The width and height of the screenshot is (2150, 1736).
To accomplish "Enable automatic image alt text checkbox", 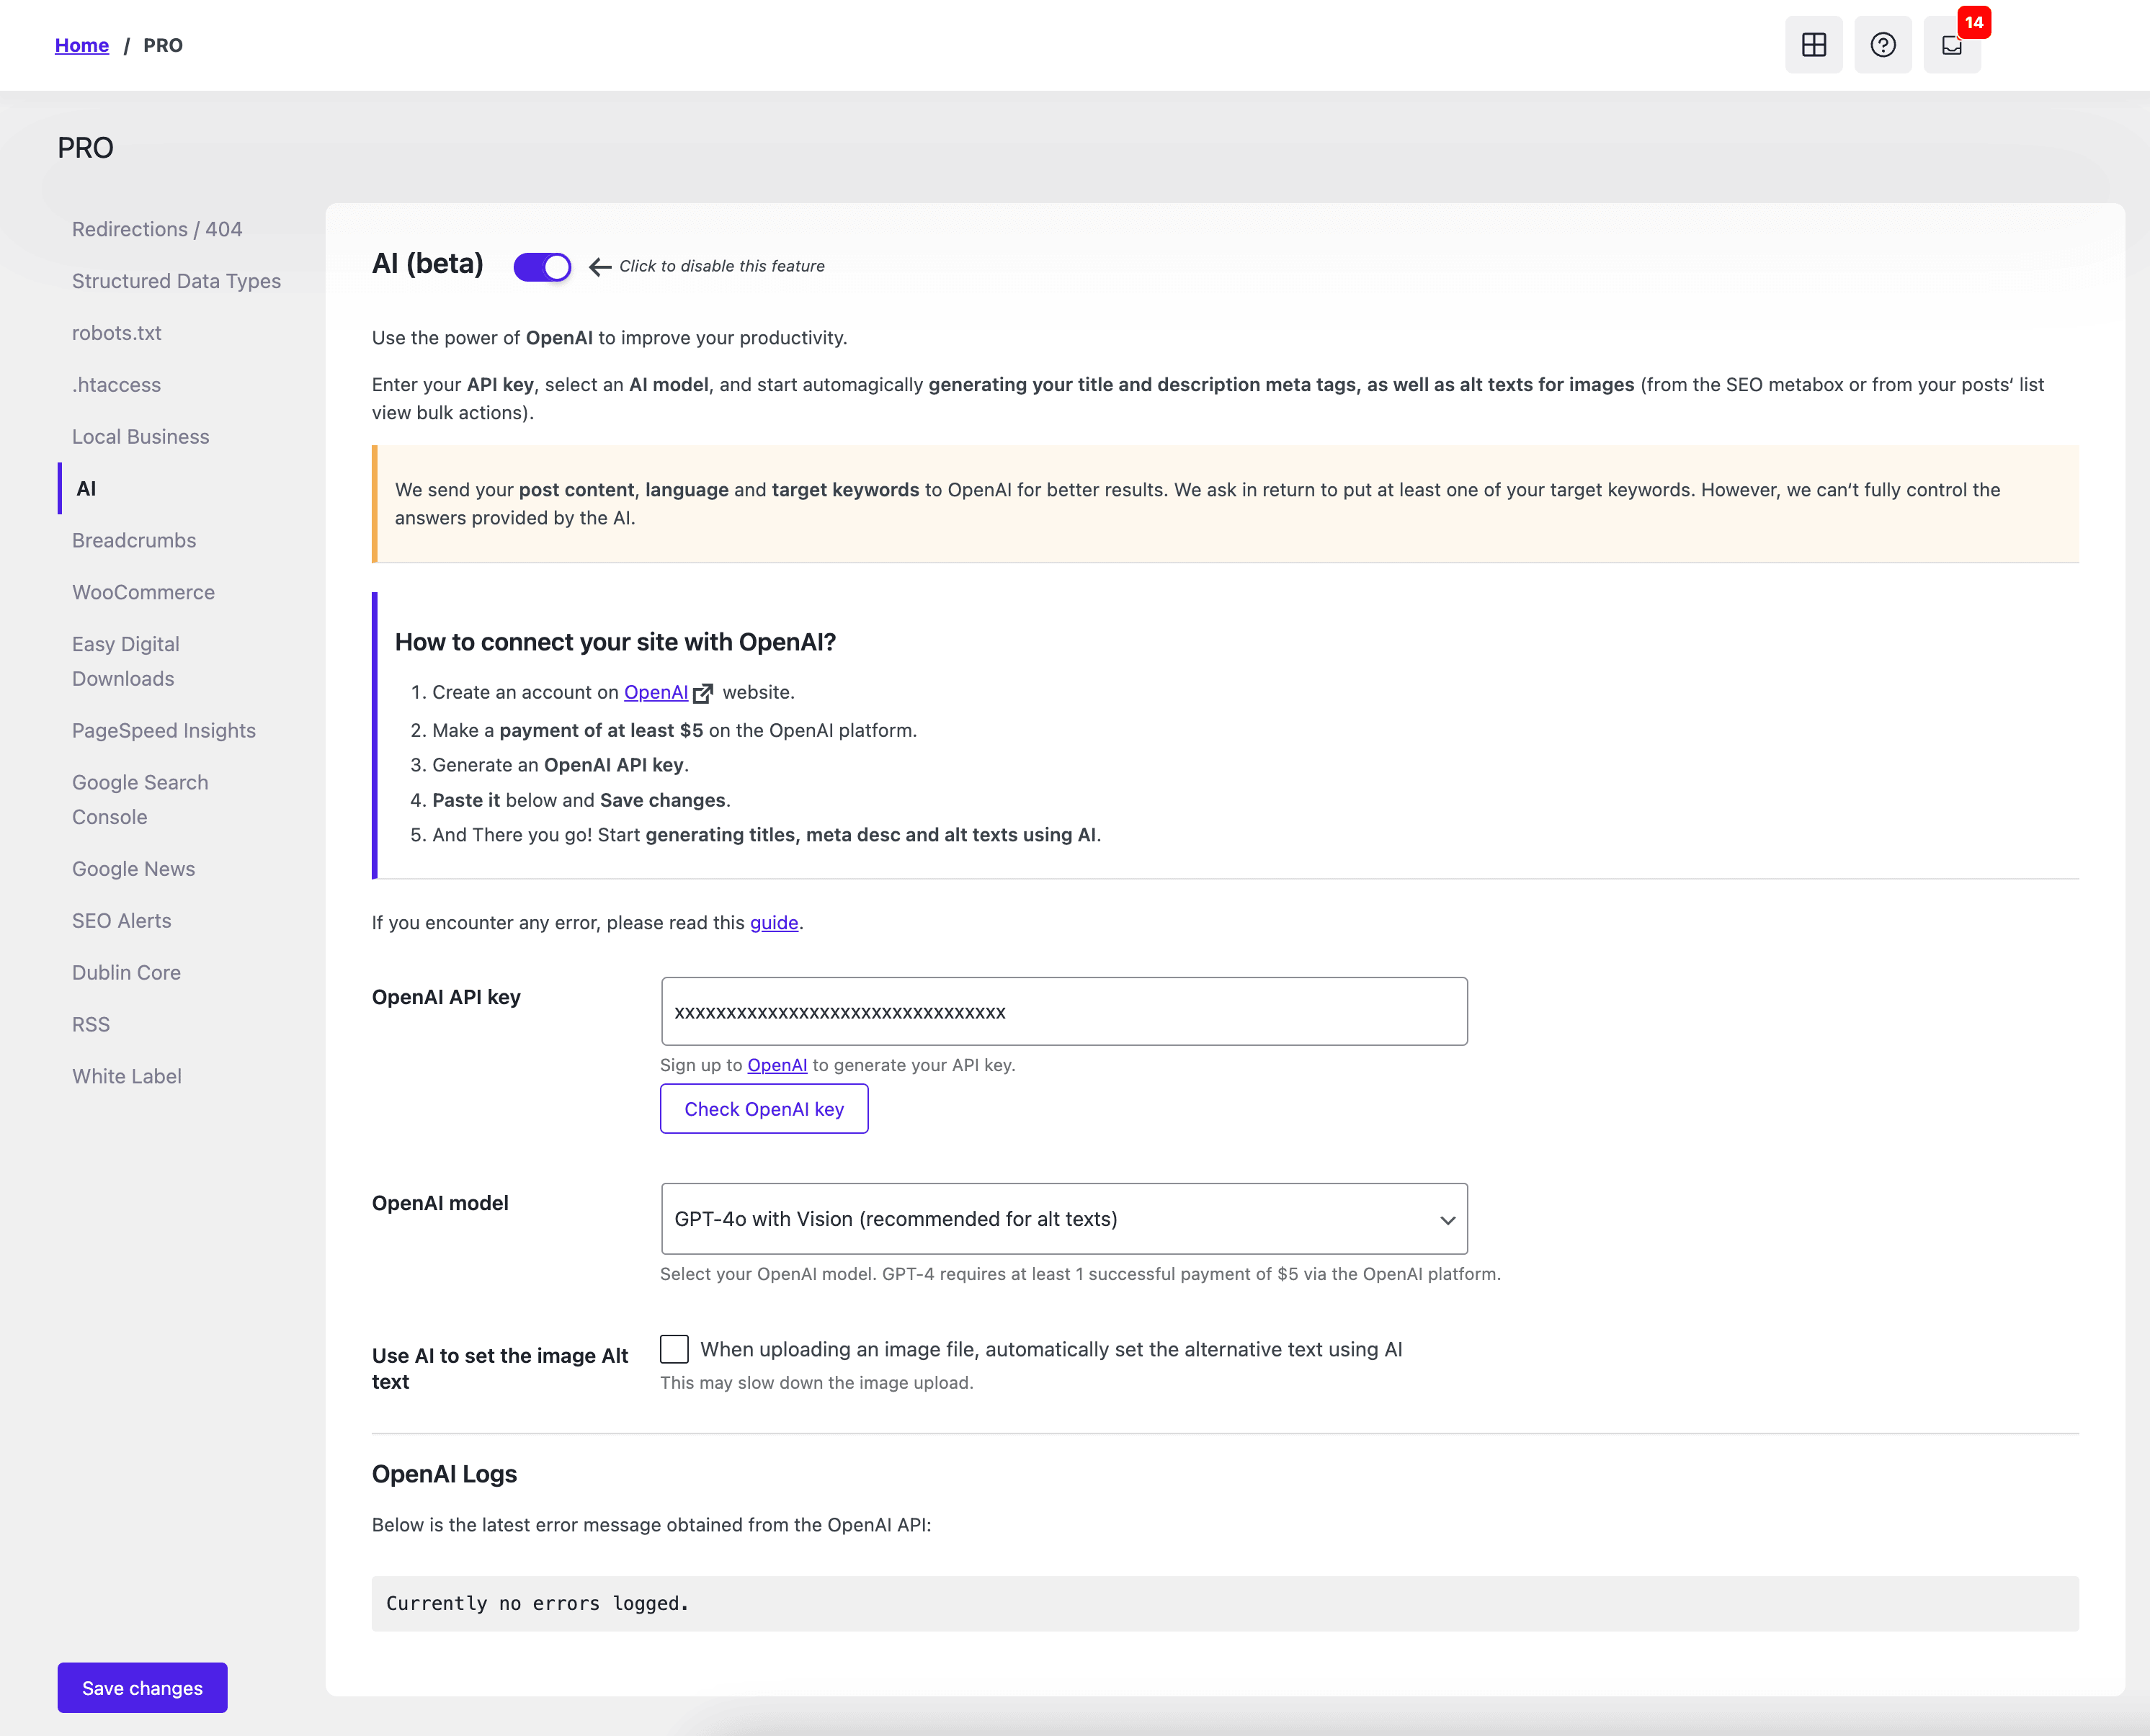I will point(674,1349).
